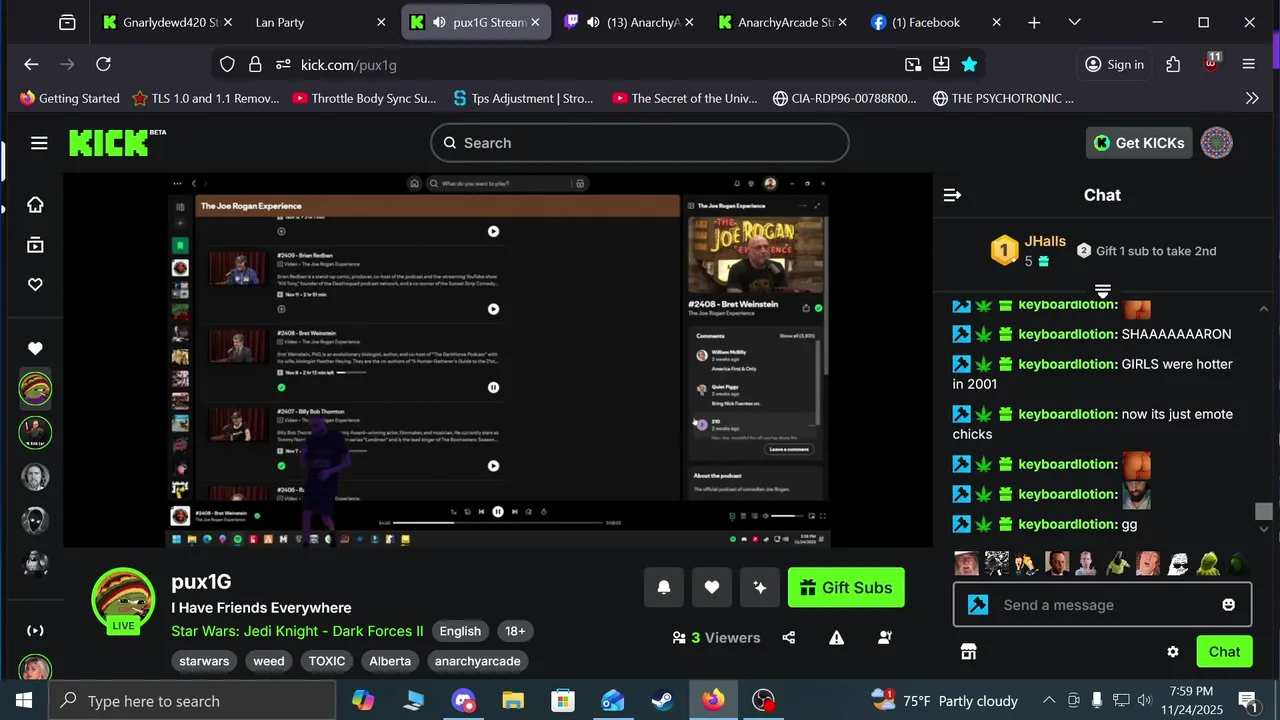1280x720 pixels.
Task: Open File Explorer from taskbar
Action: [x=513, y=701]
